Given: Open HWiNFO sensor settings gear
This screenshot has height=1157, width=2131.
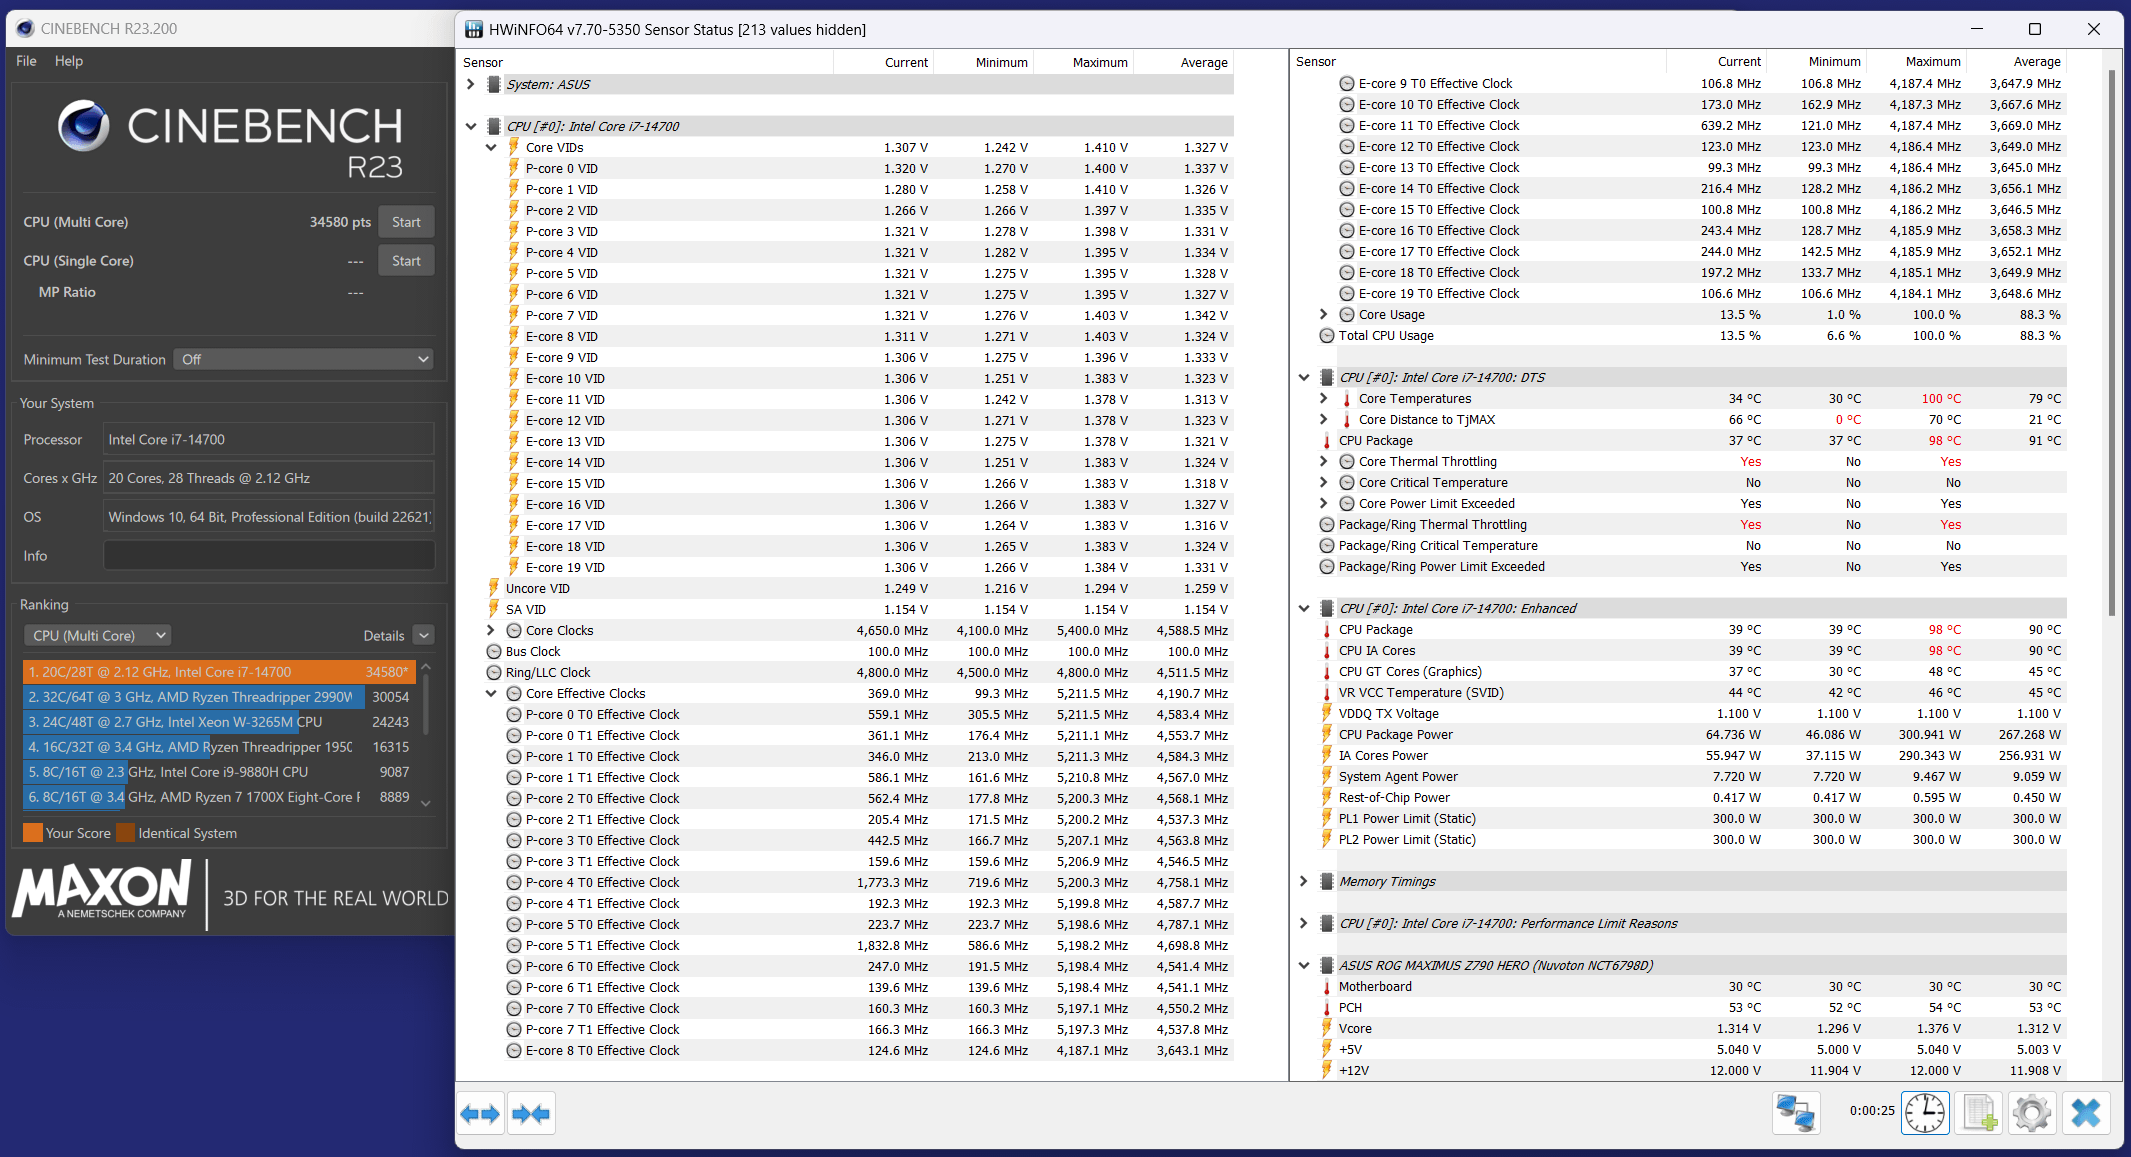Looking at the screenshot, I should (2032, 1112).
